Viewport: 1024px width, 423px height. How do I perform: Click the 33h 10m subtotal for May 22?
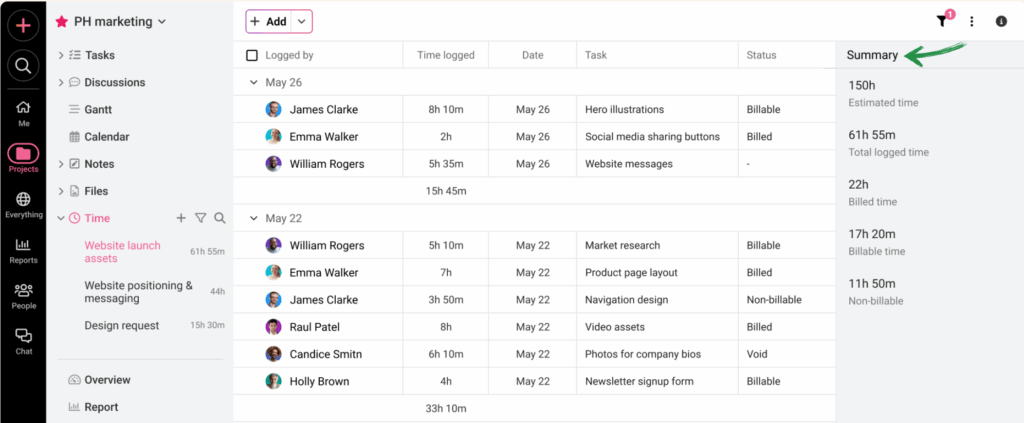pyautogui.click(x=446, y=409)
